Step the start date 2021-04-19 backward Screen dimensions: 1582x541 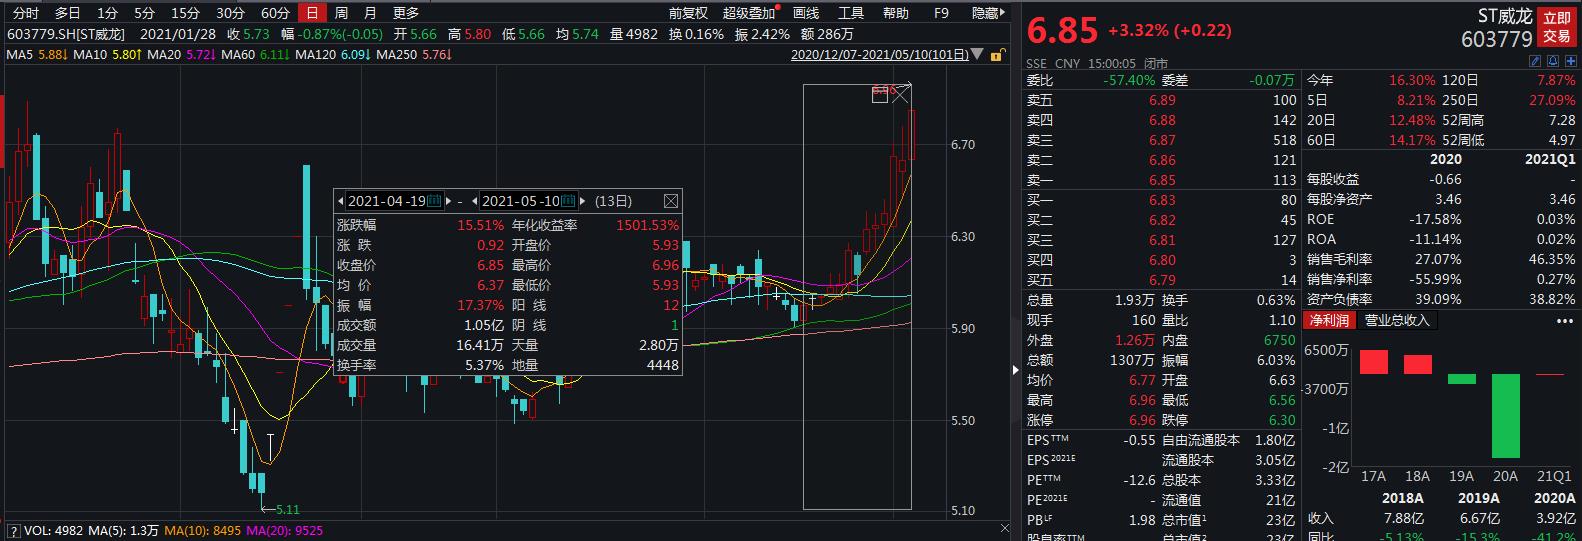(x=340, y=201)
